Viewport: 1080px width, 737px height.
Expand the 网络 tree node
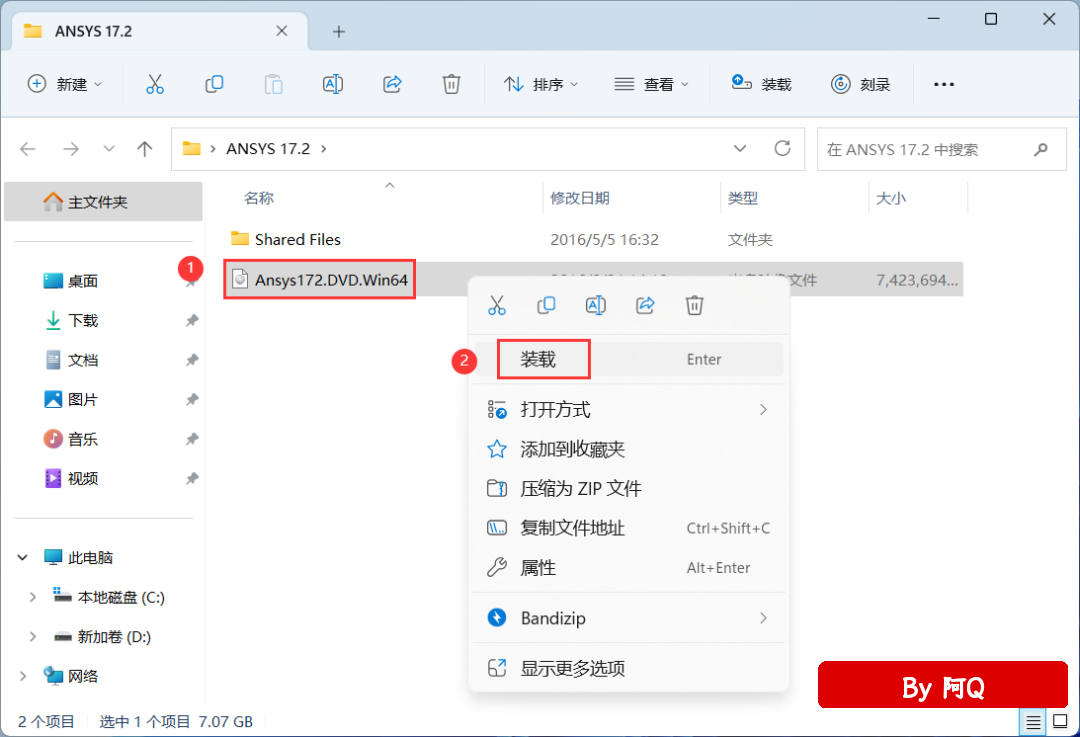click(23, 676)
